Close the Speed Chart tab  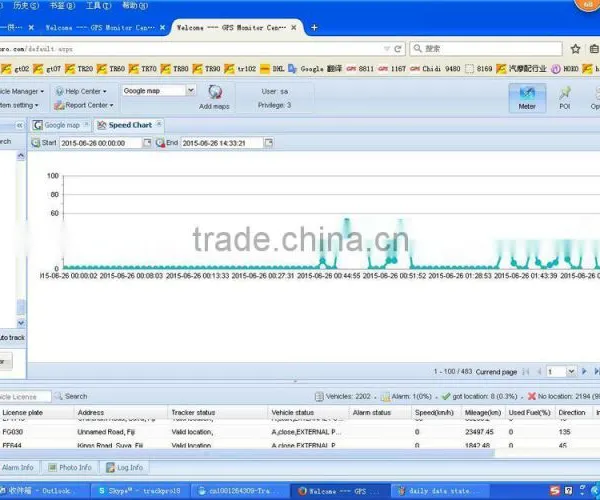158,124
